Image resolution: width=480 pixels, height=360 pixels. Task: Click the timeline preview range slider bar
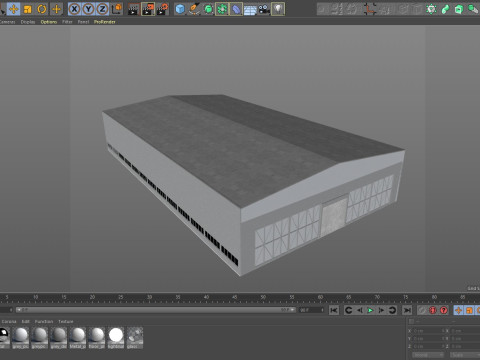pos(156,310)
